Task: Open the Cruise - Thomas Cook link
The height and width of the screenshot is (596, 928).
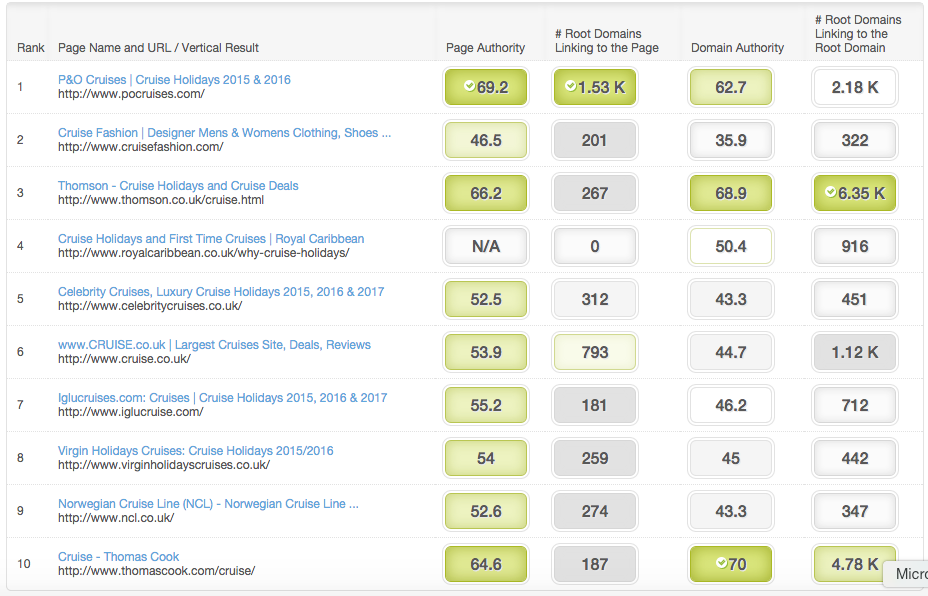Action: [118, 557]
